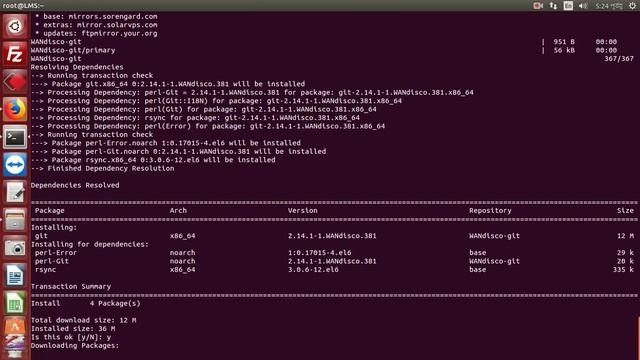Viewport: 640px width, 360px height.
Task: Open the text editor dock icon
Action: tap(15, 192)
